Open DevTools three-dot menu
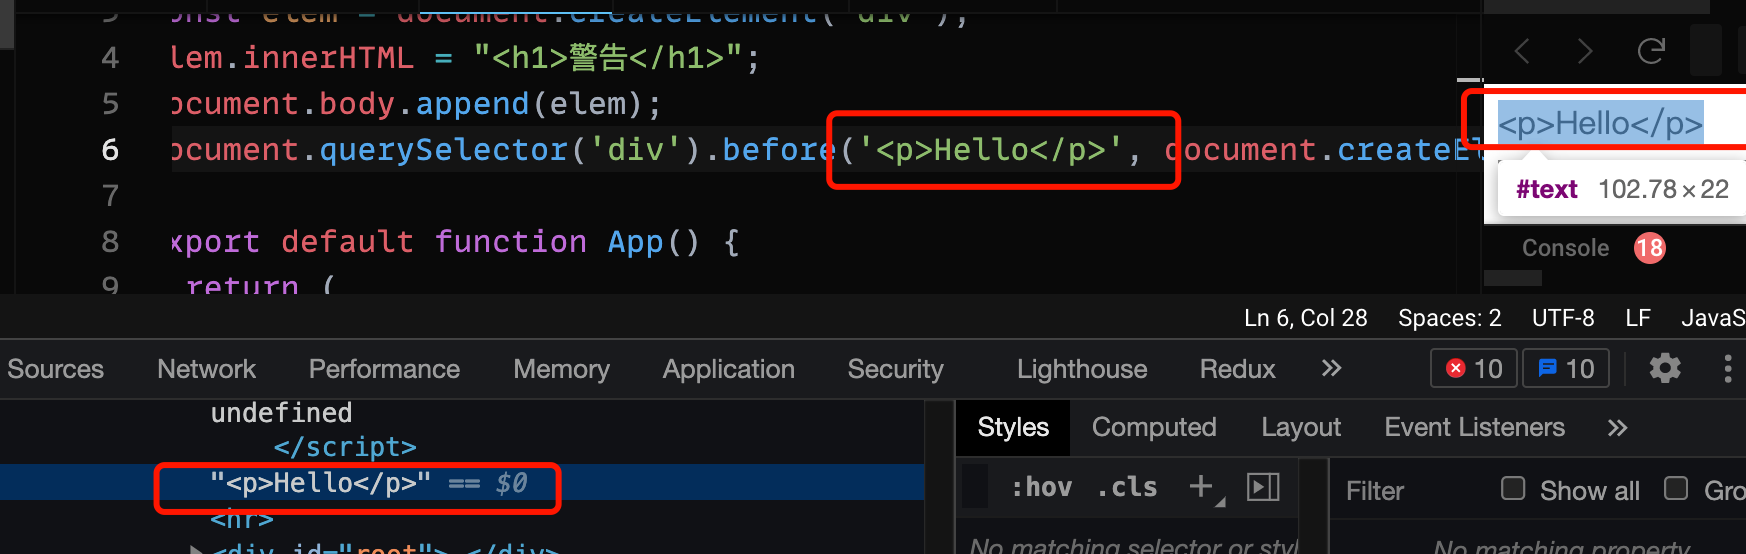The height and width of the screenshot is (554, 1746). click(1728, 368)
